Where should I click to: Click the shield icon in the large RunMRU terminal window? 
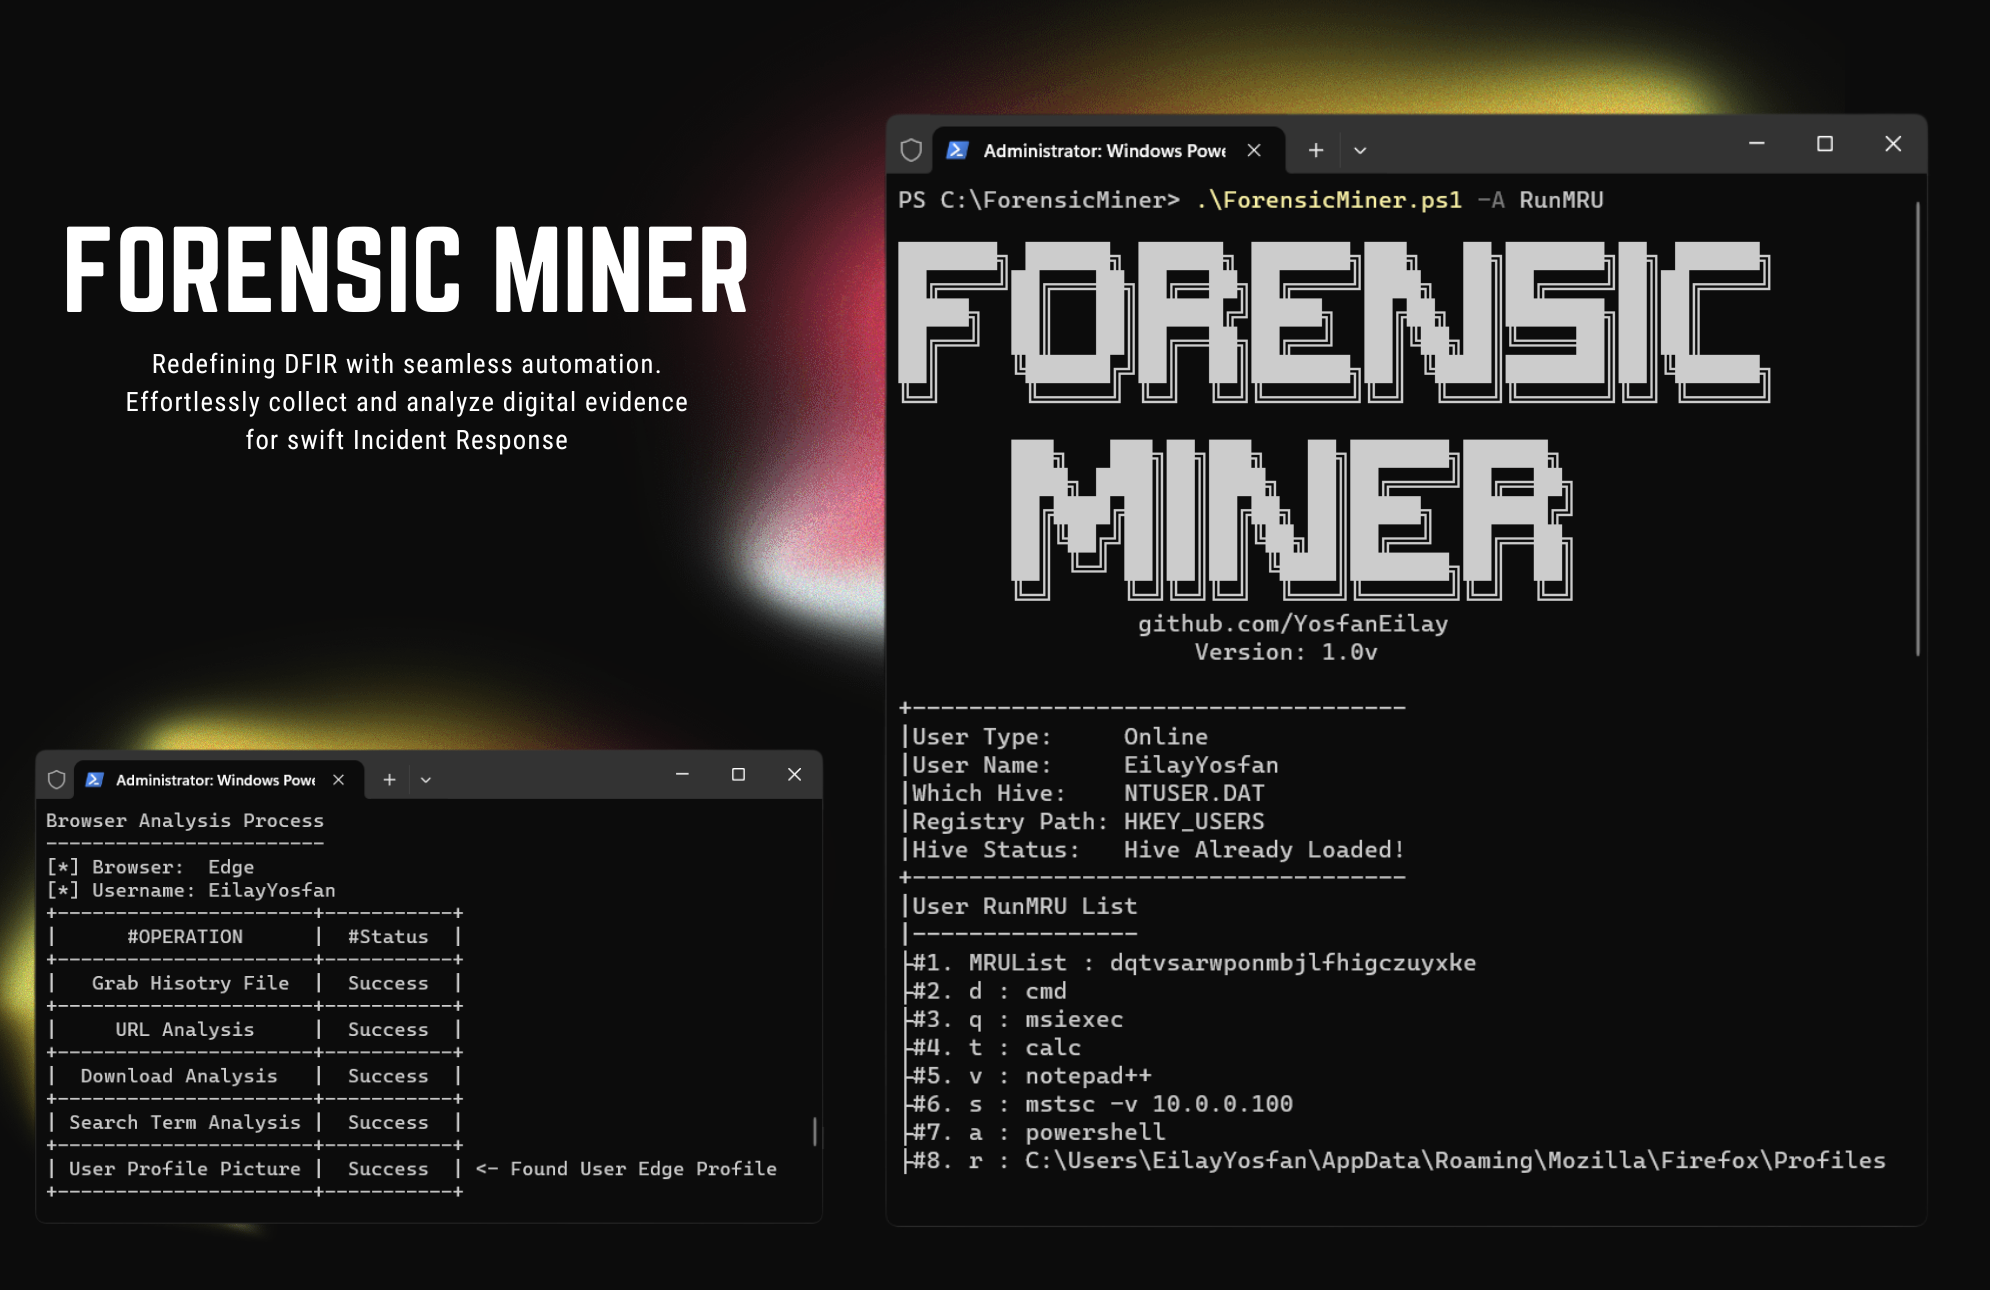911,150
